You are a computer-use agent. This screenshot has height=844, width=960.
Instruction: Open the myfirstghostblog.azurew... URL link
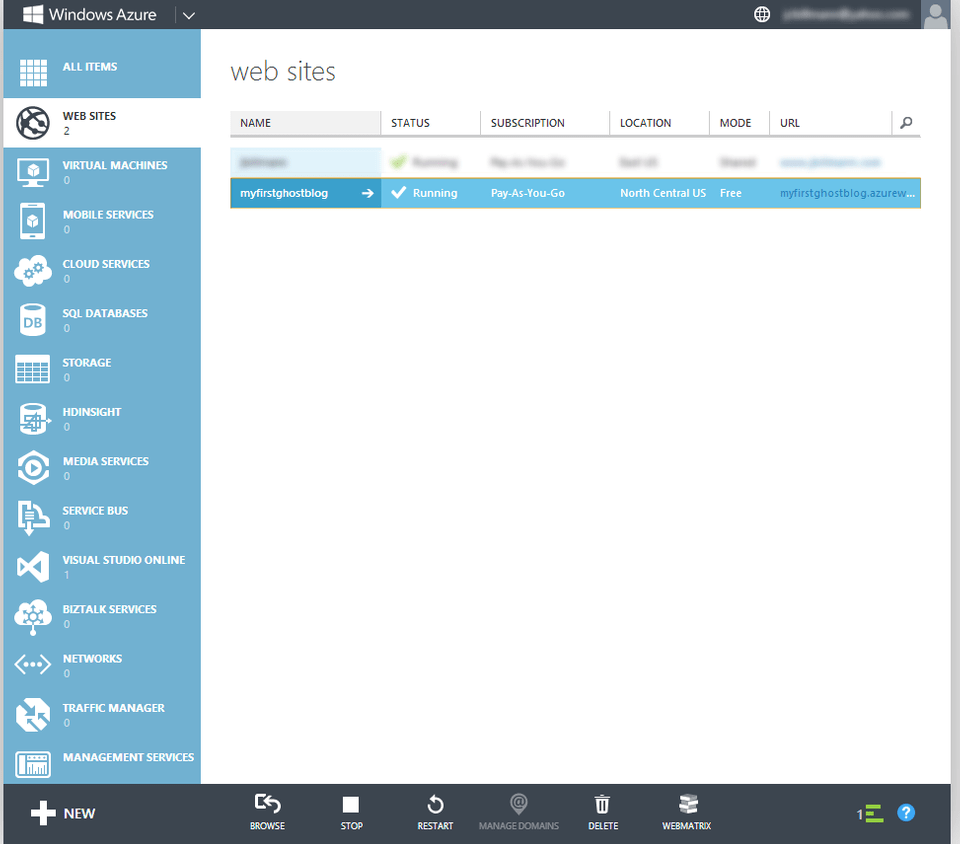[x=847, y=193]
